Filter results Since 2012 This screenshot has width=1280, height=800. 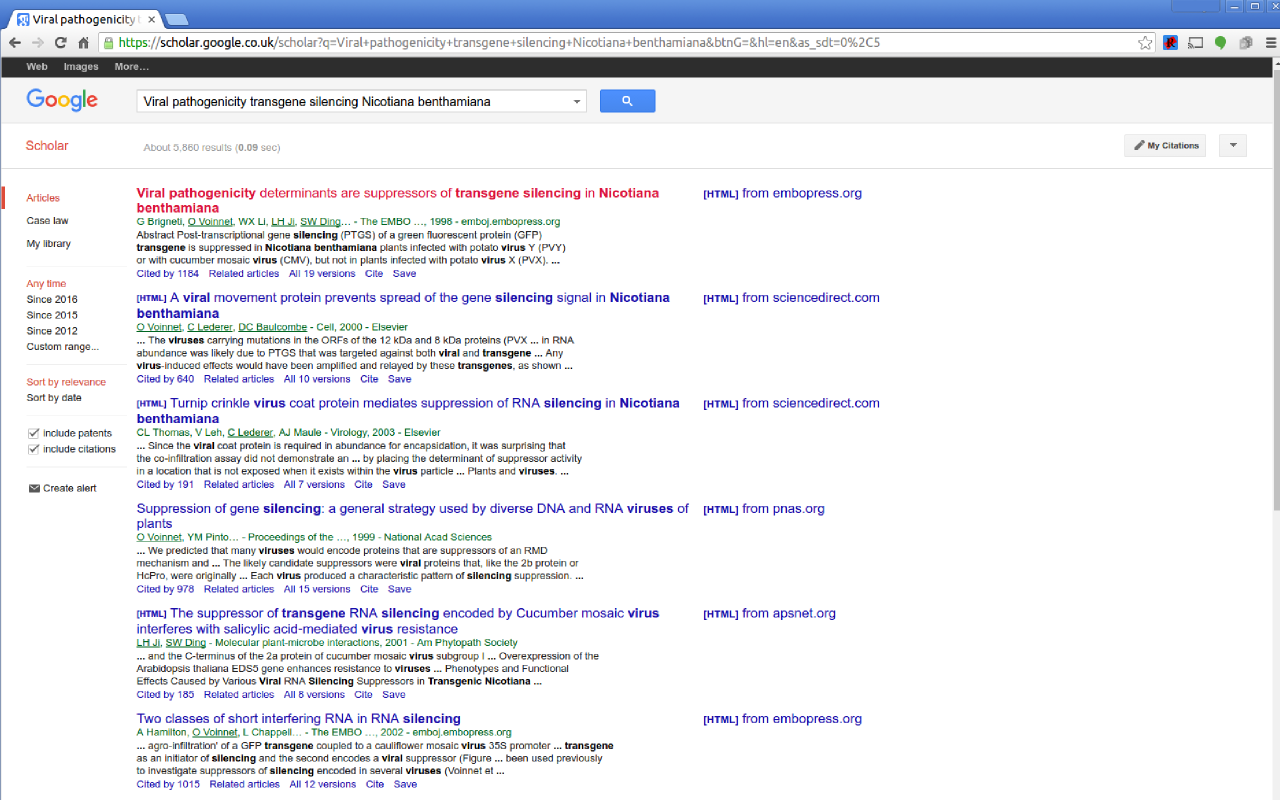pos(52,331)
